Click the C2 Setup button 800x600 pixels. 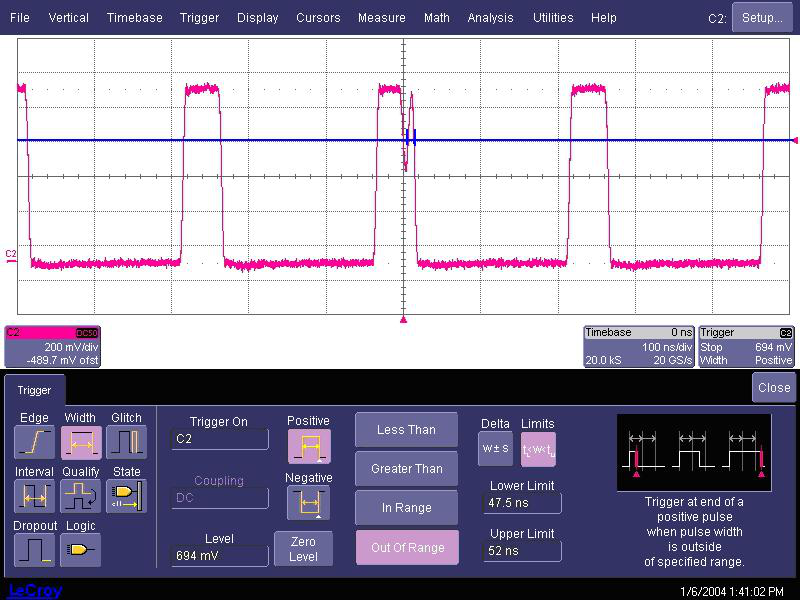pos(762,18)
